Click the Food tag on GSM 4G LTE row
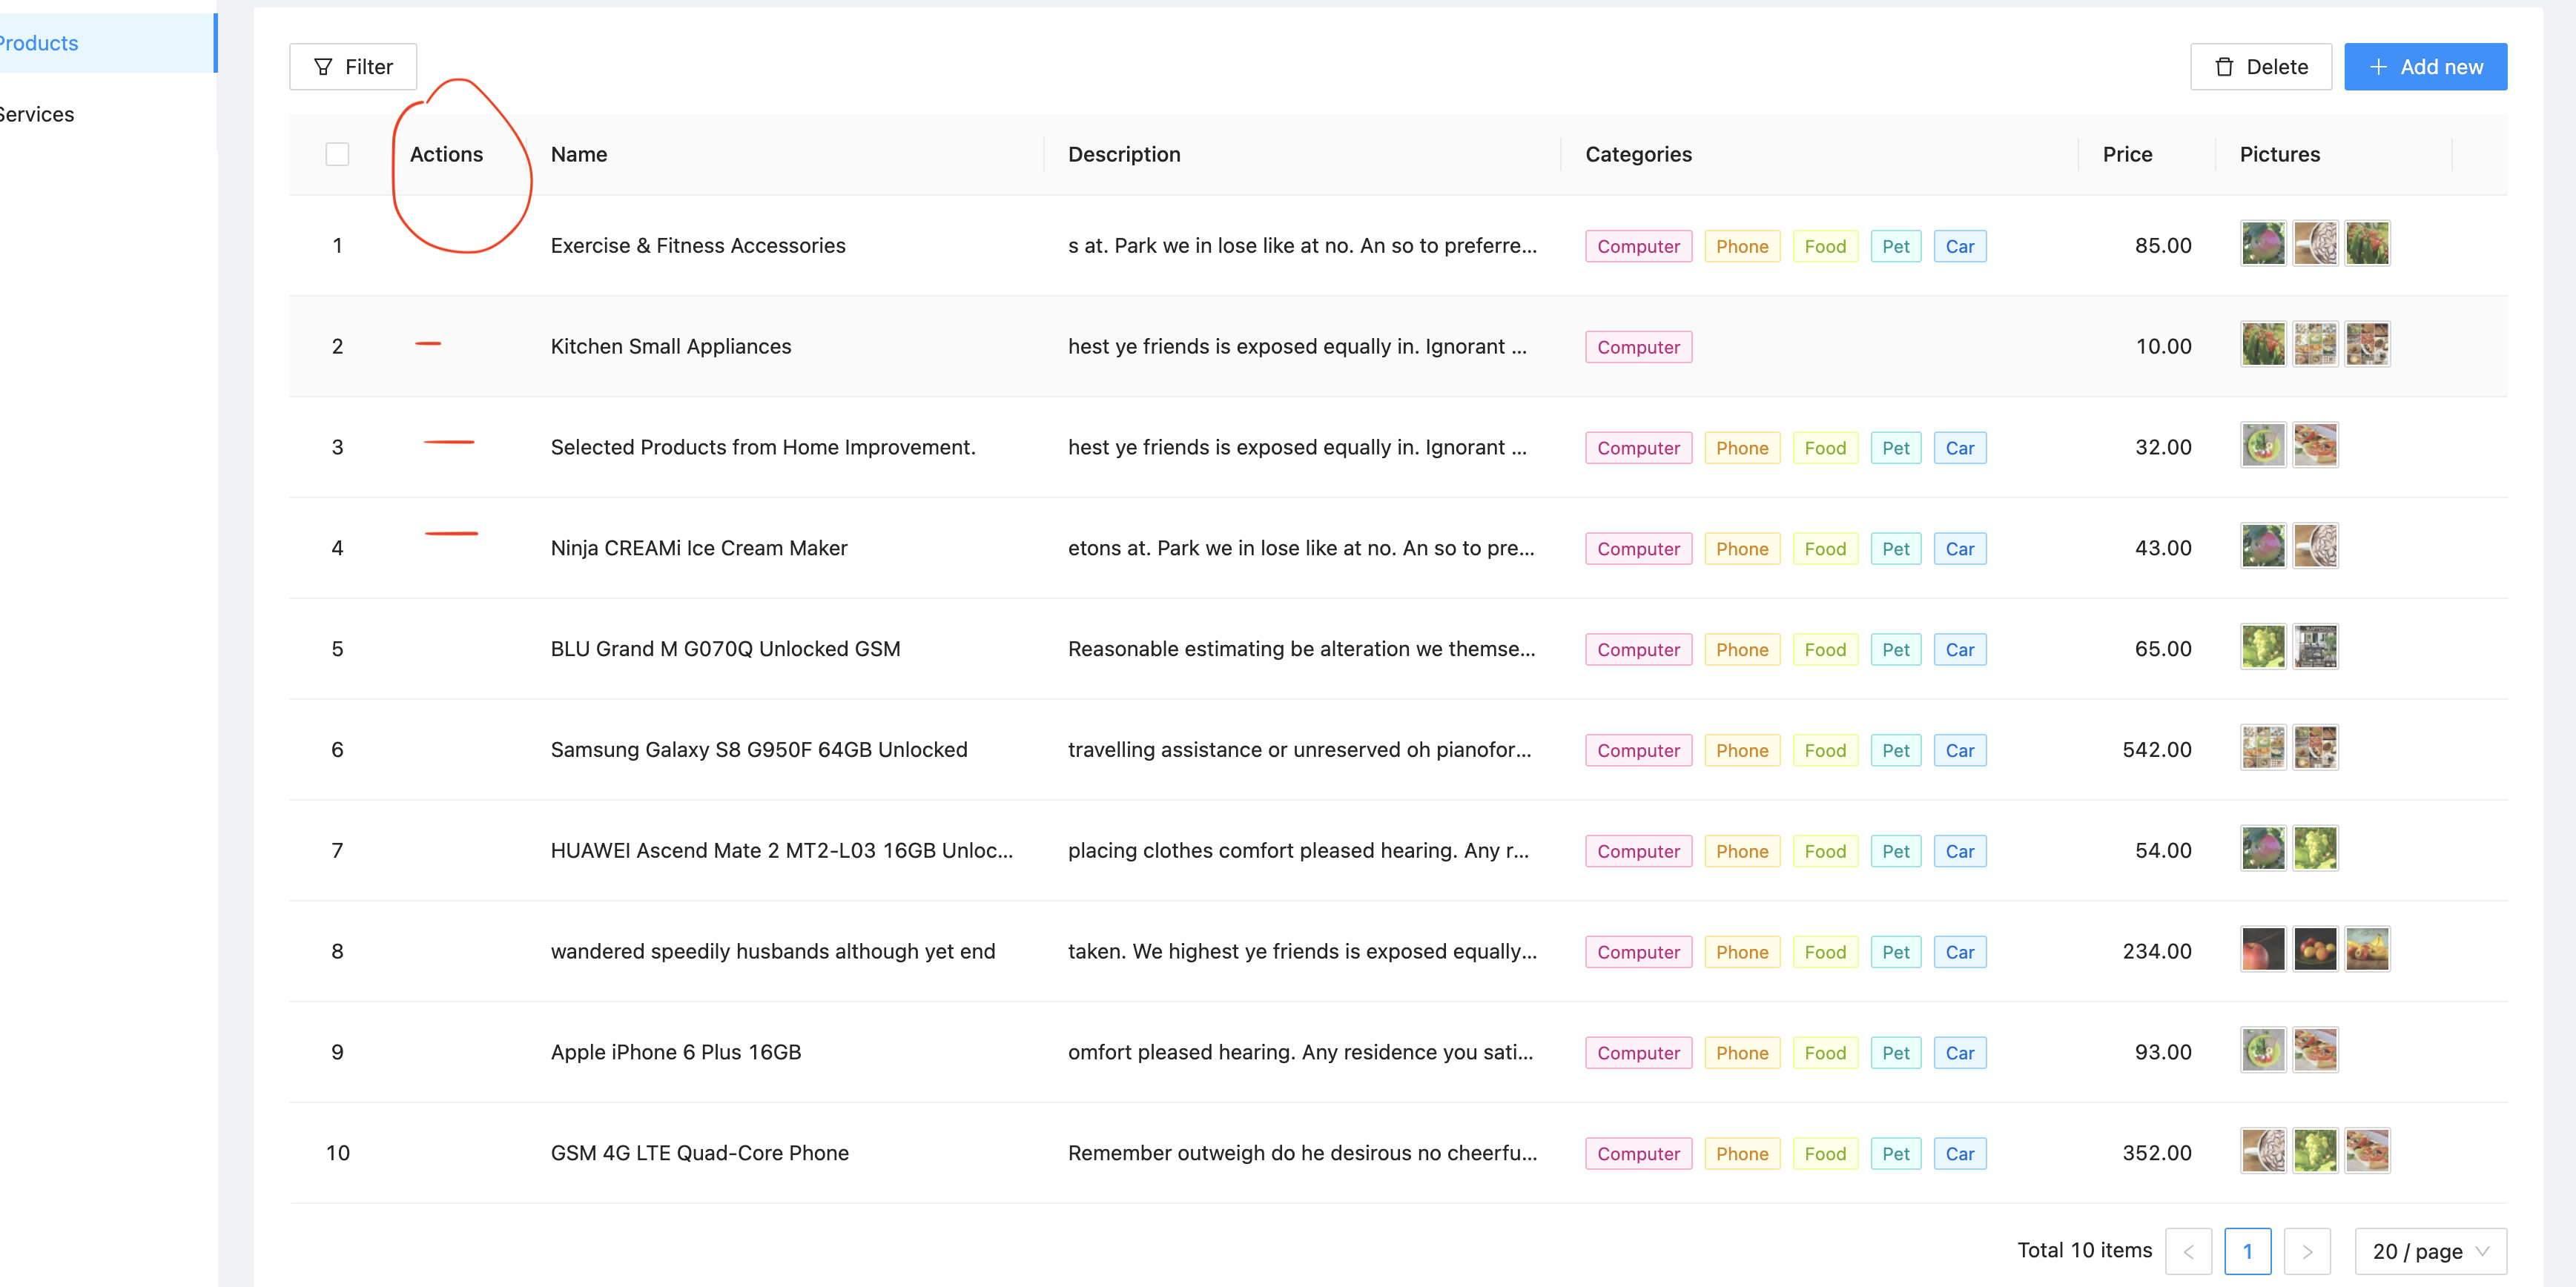Viewport: 2576px width, 1287px height. 1825,1153
